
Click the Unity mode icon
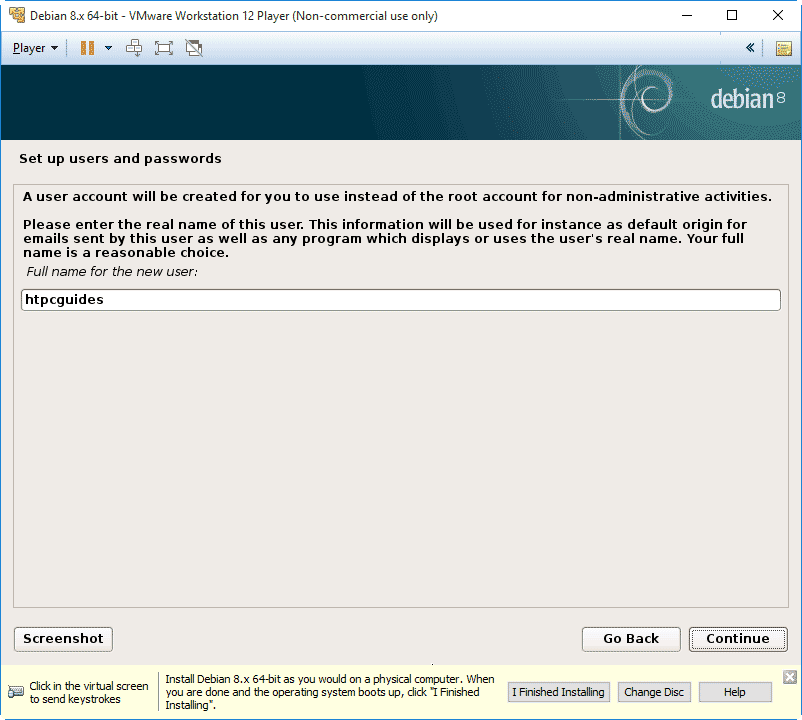point(194,48)
